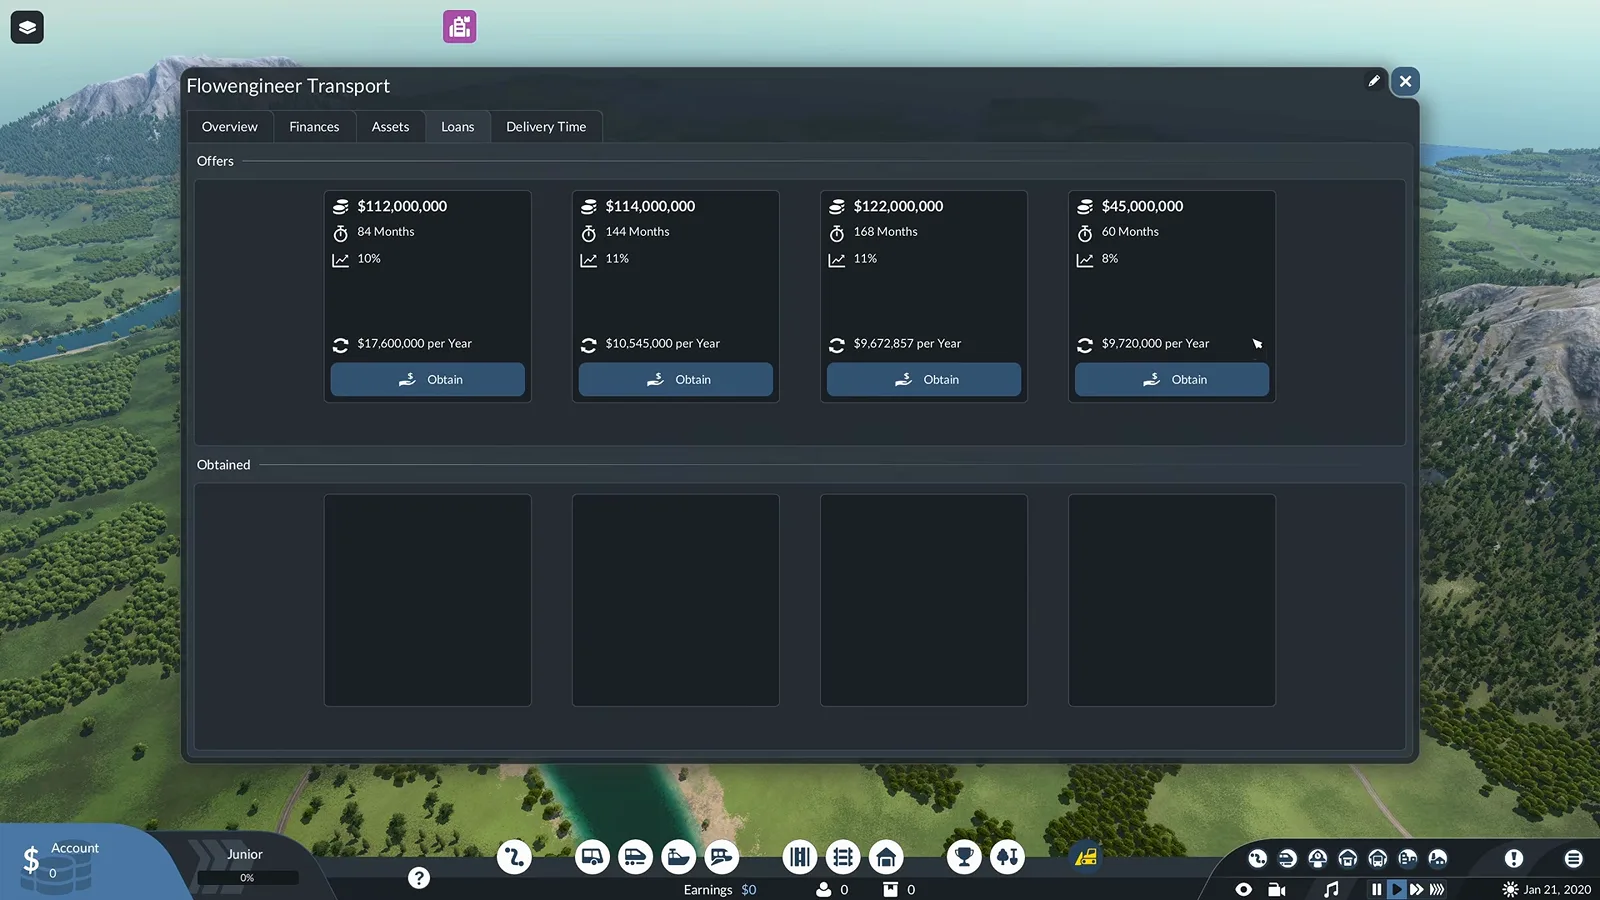Open the layers menu icon

[x=27, y=27]
